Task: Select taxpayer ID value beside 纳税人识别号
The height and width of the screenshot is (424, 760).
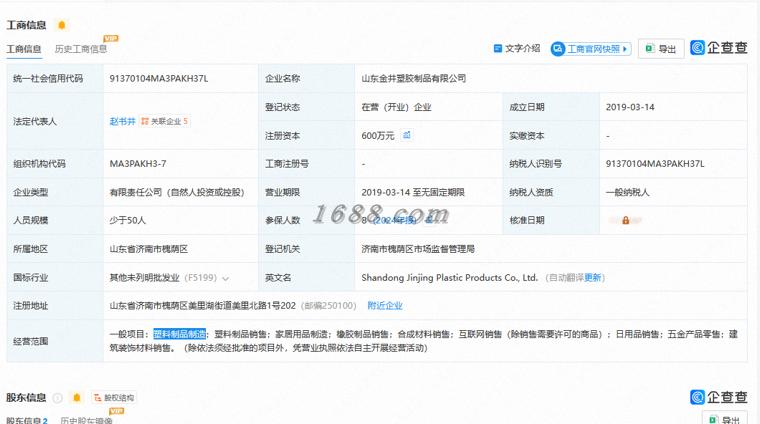Action: tap(655, 164)
